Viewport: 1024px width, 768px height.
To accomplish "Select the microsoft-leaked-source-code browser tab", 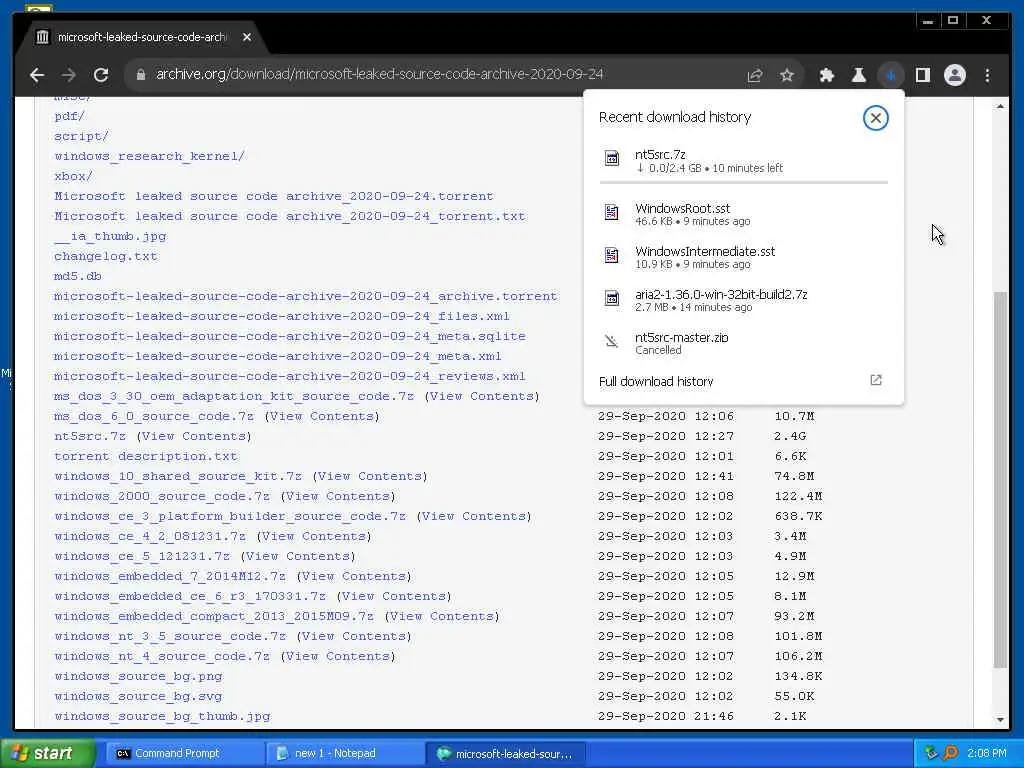I will coord(141,37).
